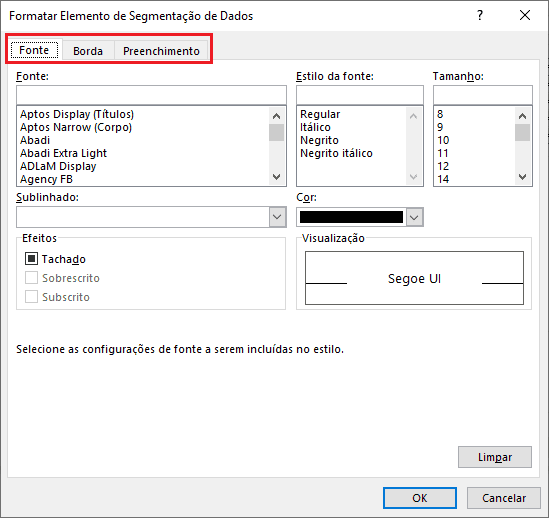Expand the Cor color dropdown arrow
Viewport: 549px width, 518px height.
point(414,217)
